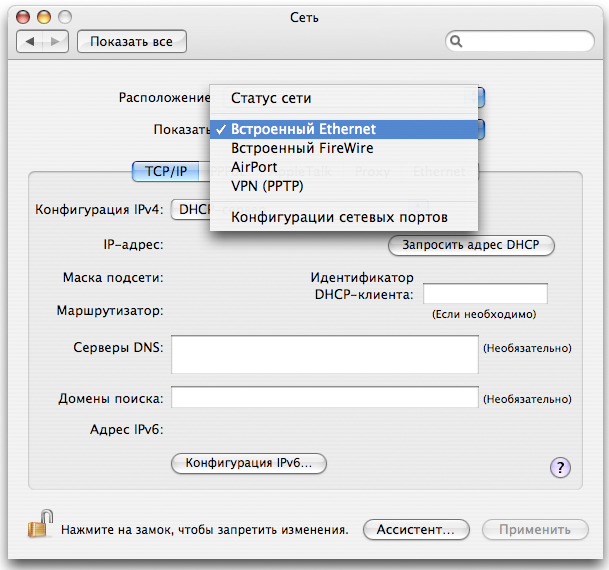Click the lock icon to prevent changes
The width and height of the screenshot is (609, 570).
coord(39,526)
